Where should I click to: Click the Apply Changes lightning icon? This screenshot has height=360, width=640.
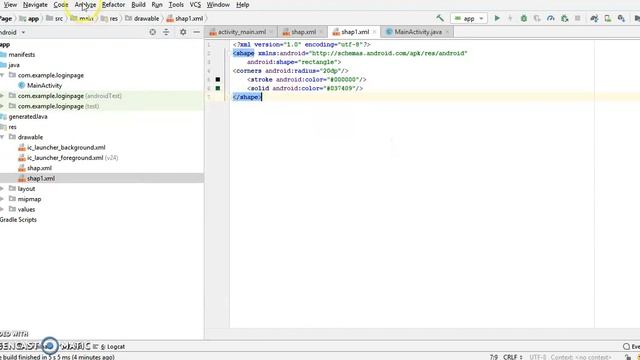(x=510, y=18)
